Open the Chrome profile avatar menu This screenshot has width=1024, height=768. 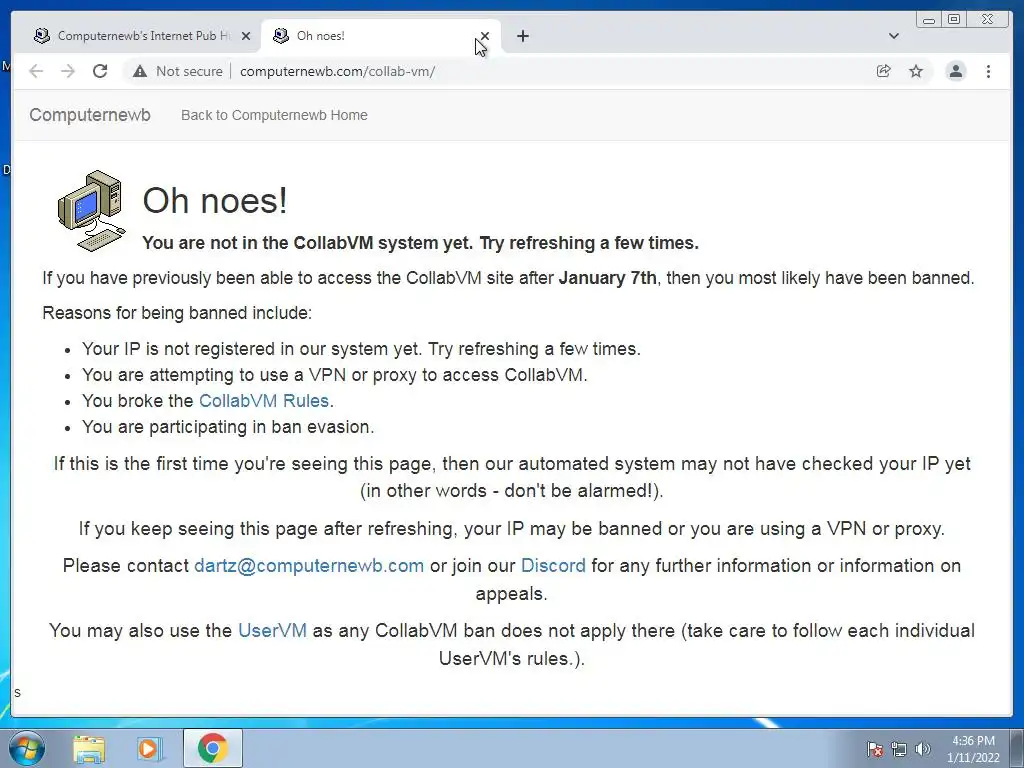955,71
